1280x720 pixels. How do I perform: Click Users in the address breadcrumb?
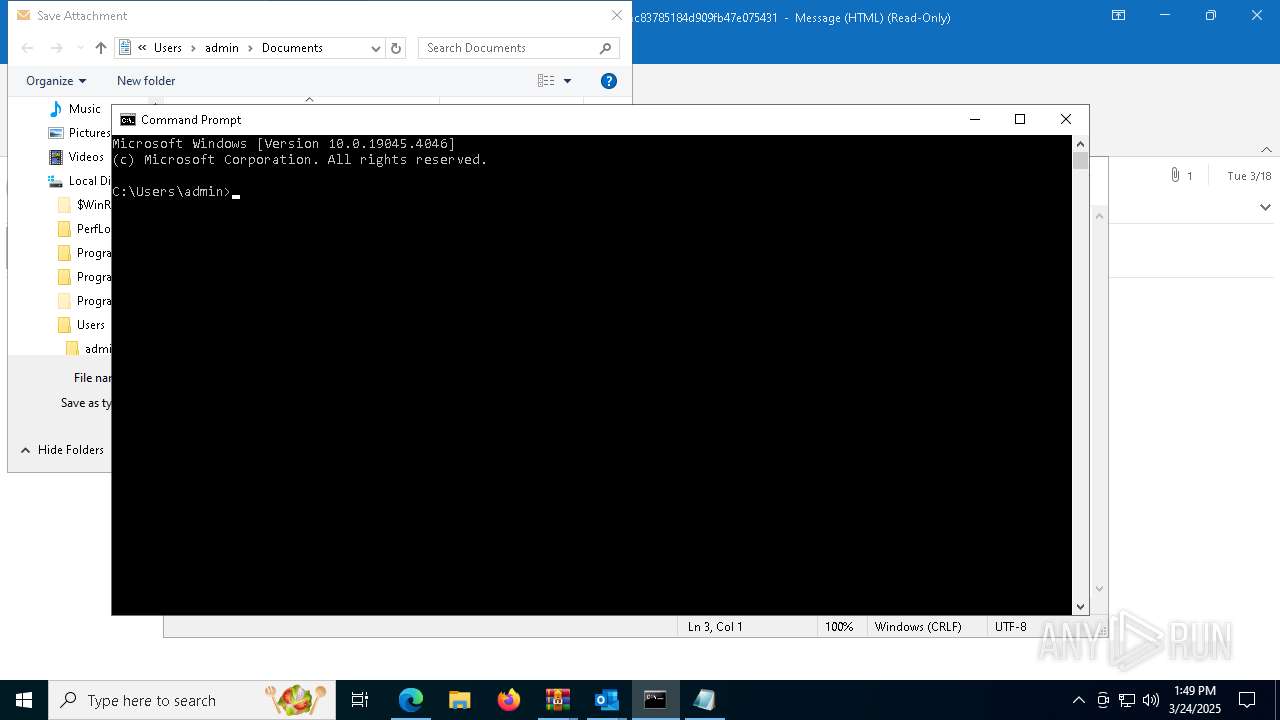[x=168, y=48]
